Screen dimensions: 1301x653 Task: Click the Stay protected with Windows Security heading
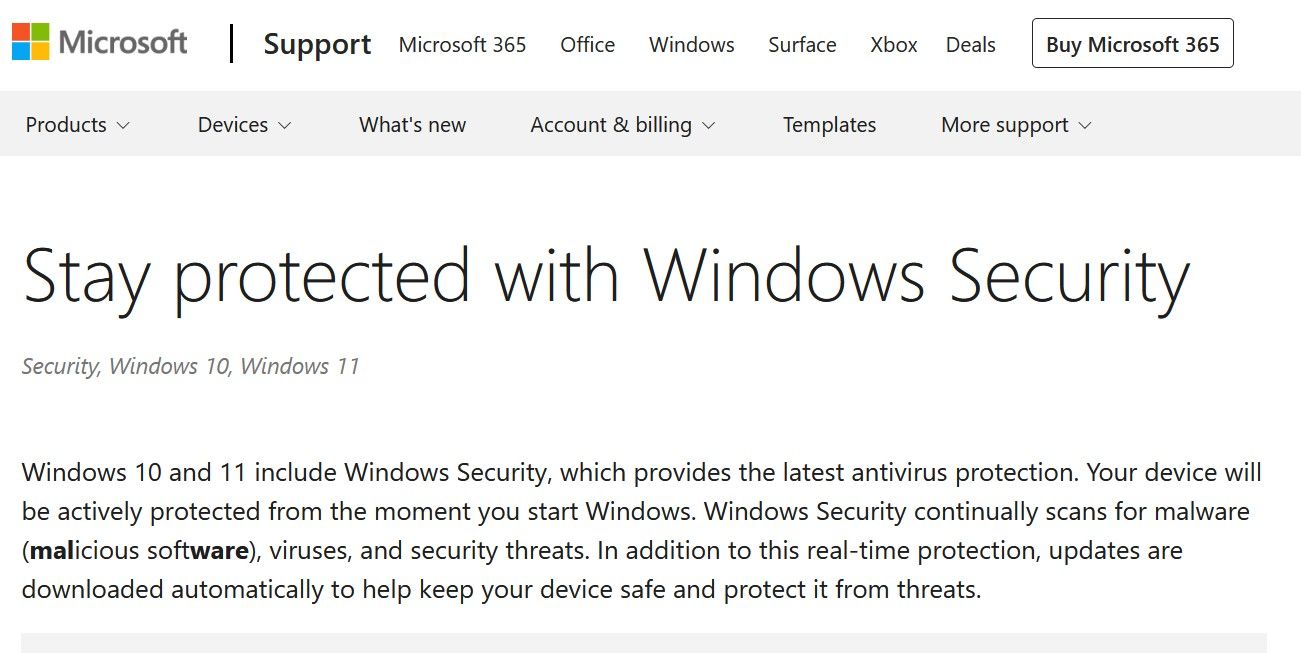point(606,275)
